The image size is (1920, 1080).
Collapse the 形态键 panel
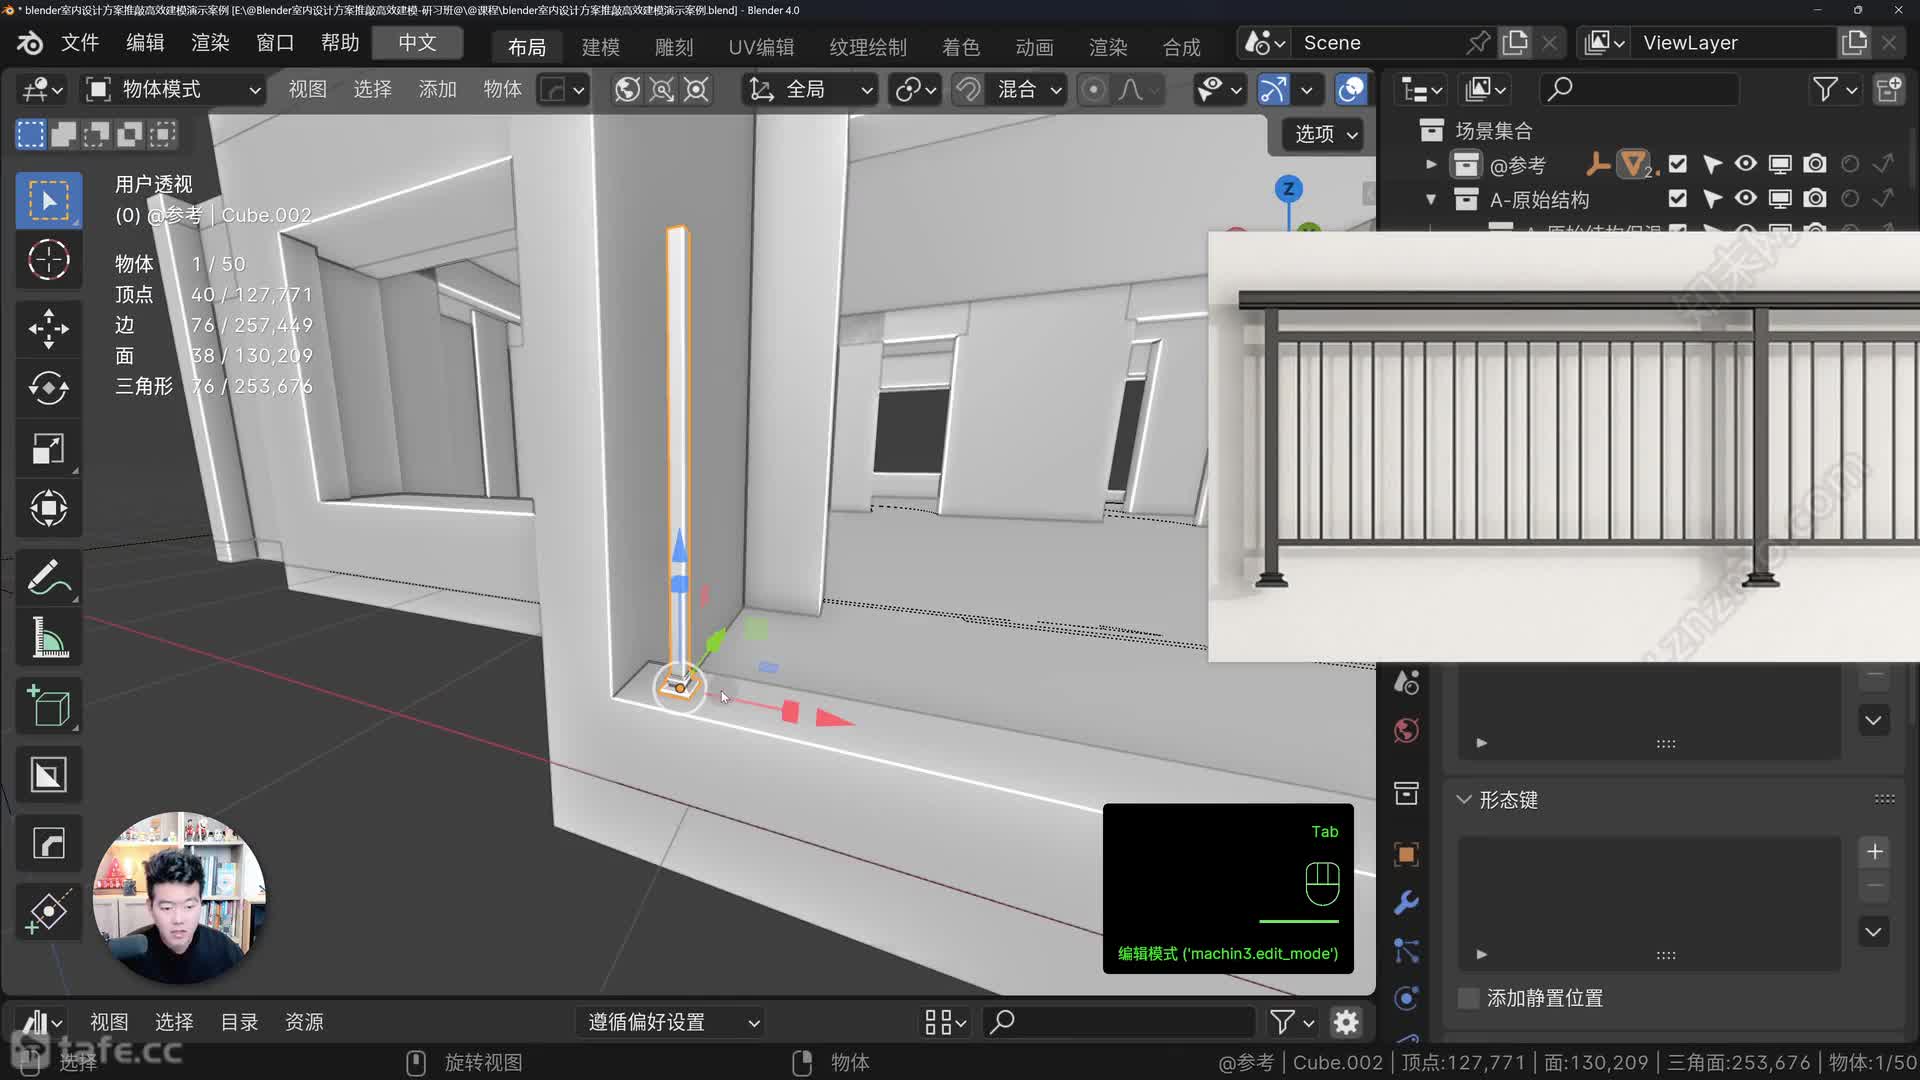click(x=1464, y=800)
